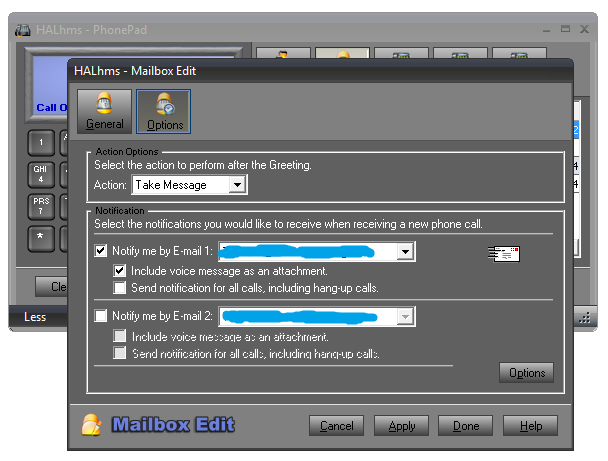
Task: Click the Apply button
Action: coord(402,426)
